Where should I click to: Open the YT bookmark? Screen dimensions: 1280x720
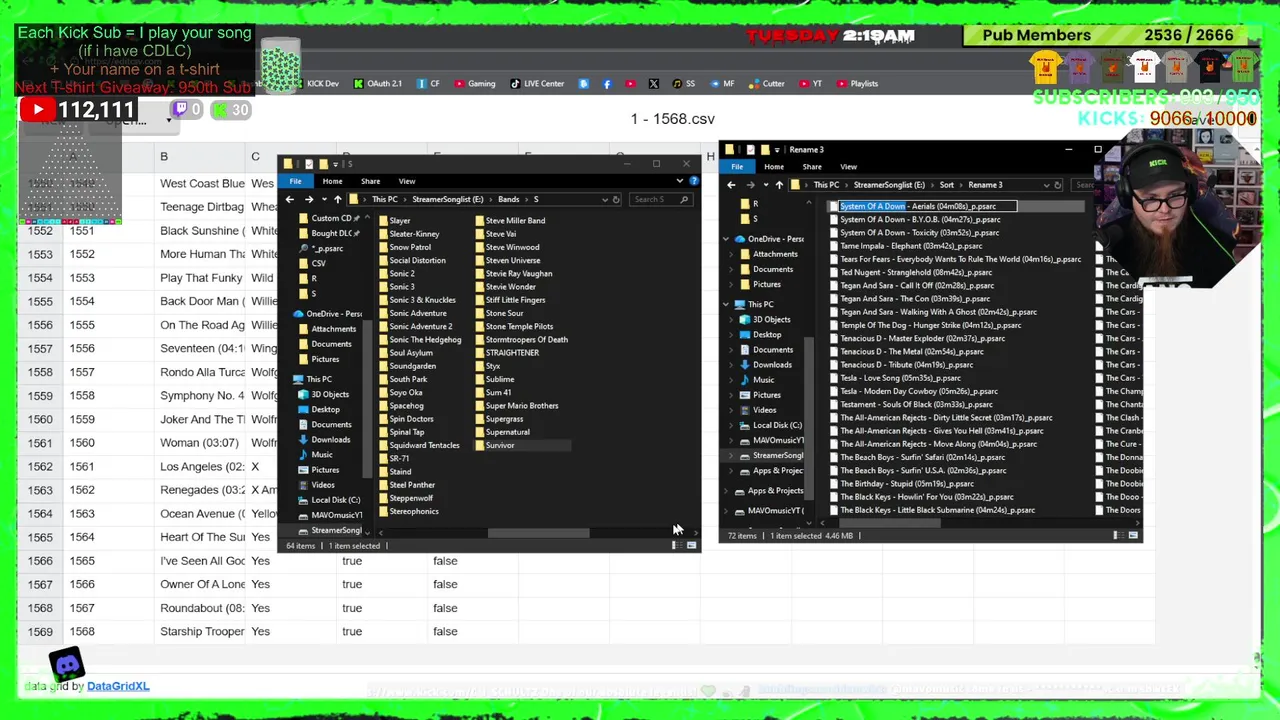click(810, 84)
